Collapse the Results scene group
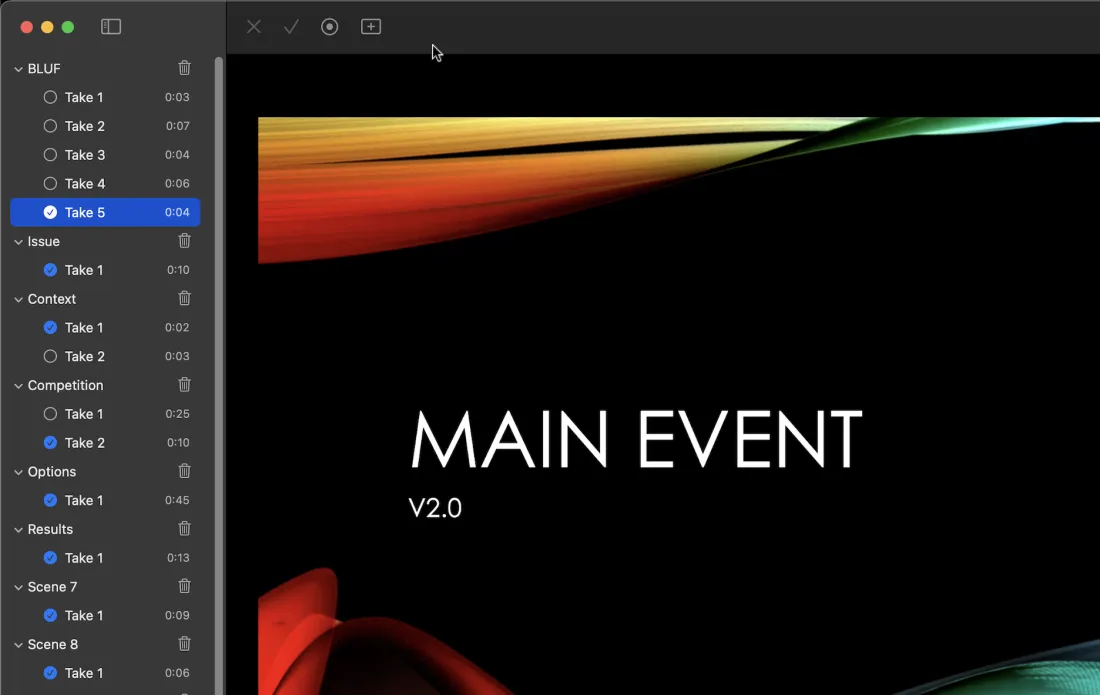Viewport: 1100px width, 695px height. click(18, 529)
